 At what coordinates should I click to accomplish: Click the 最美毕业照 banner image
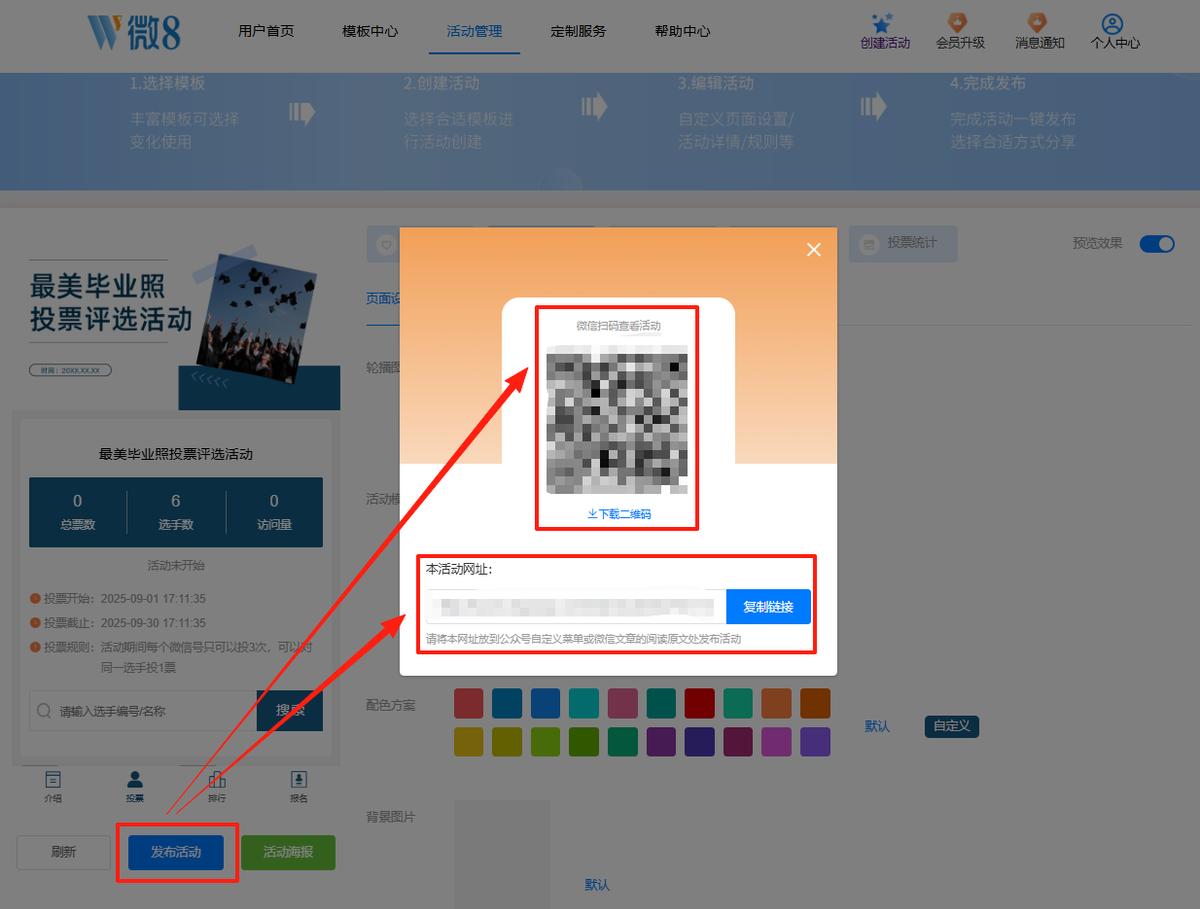176,325
